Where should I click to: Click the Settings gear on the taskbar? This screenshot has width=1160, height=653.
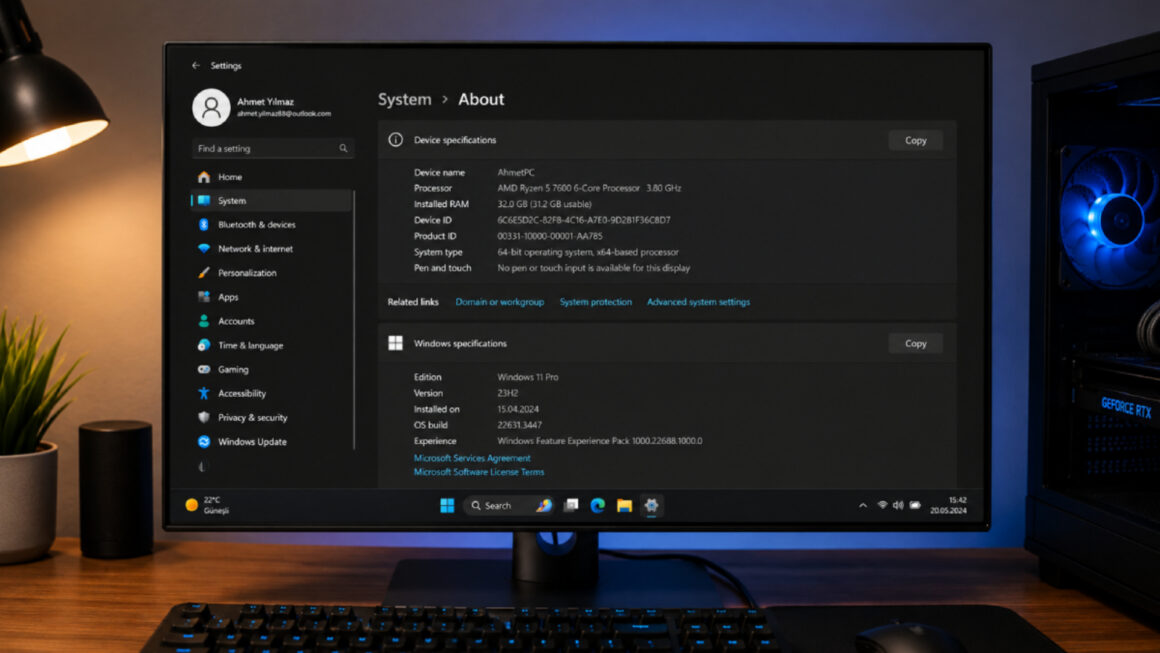pyautogui.click(x=651, y=505)
